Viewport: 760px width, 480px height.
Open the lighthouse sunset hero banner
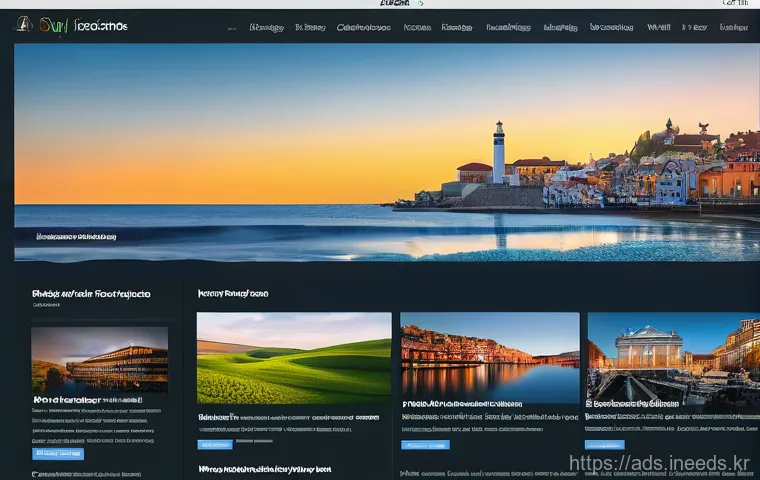387,152
